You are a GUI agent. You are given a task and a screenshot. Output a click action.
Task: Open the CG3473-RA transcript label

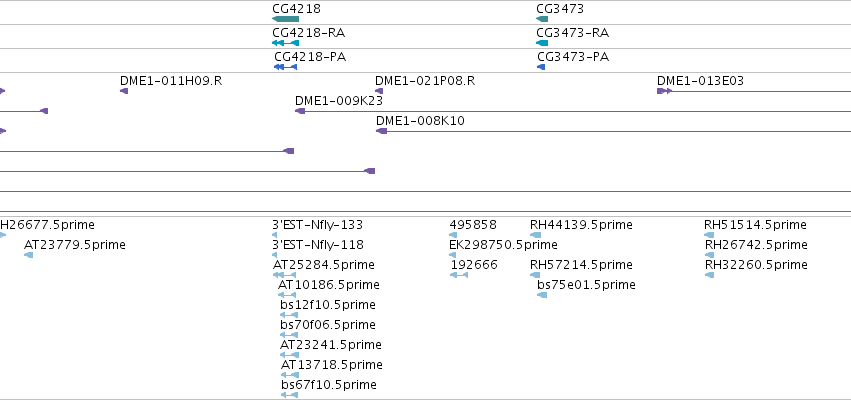click(x=573, y=33)
